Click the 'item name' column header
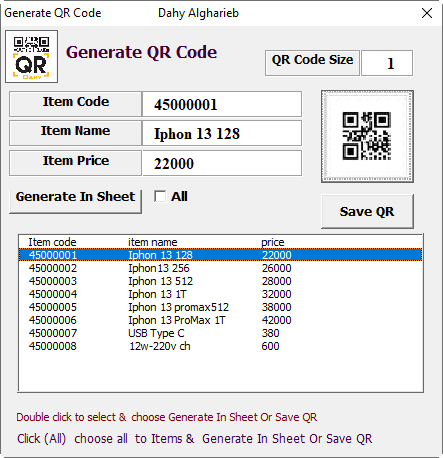Image resolution: width=443 pixels, height=458 pixels. 153,242
